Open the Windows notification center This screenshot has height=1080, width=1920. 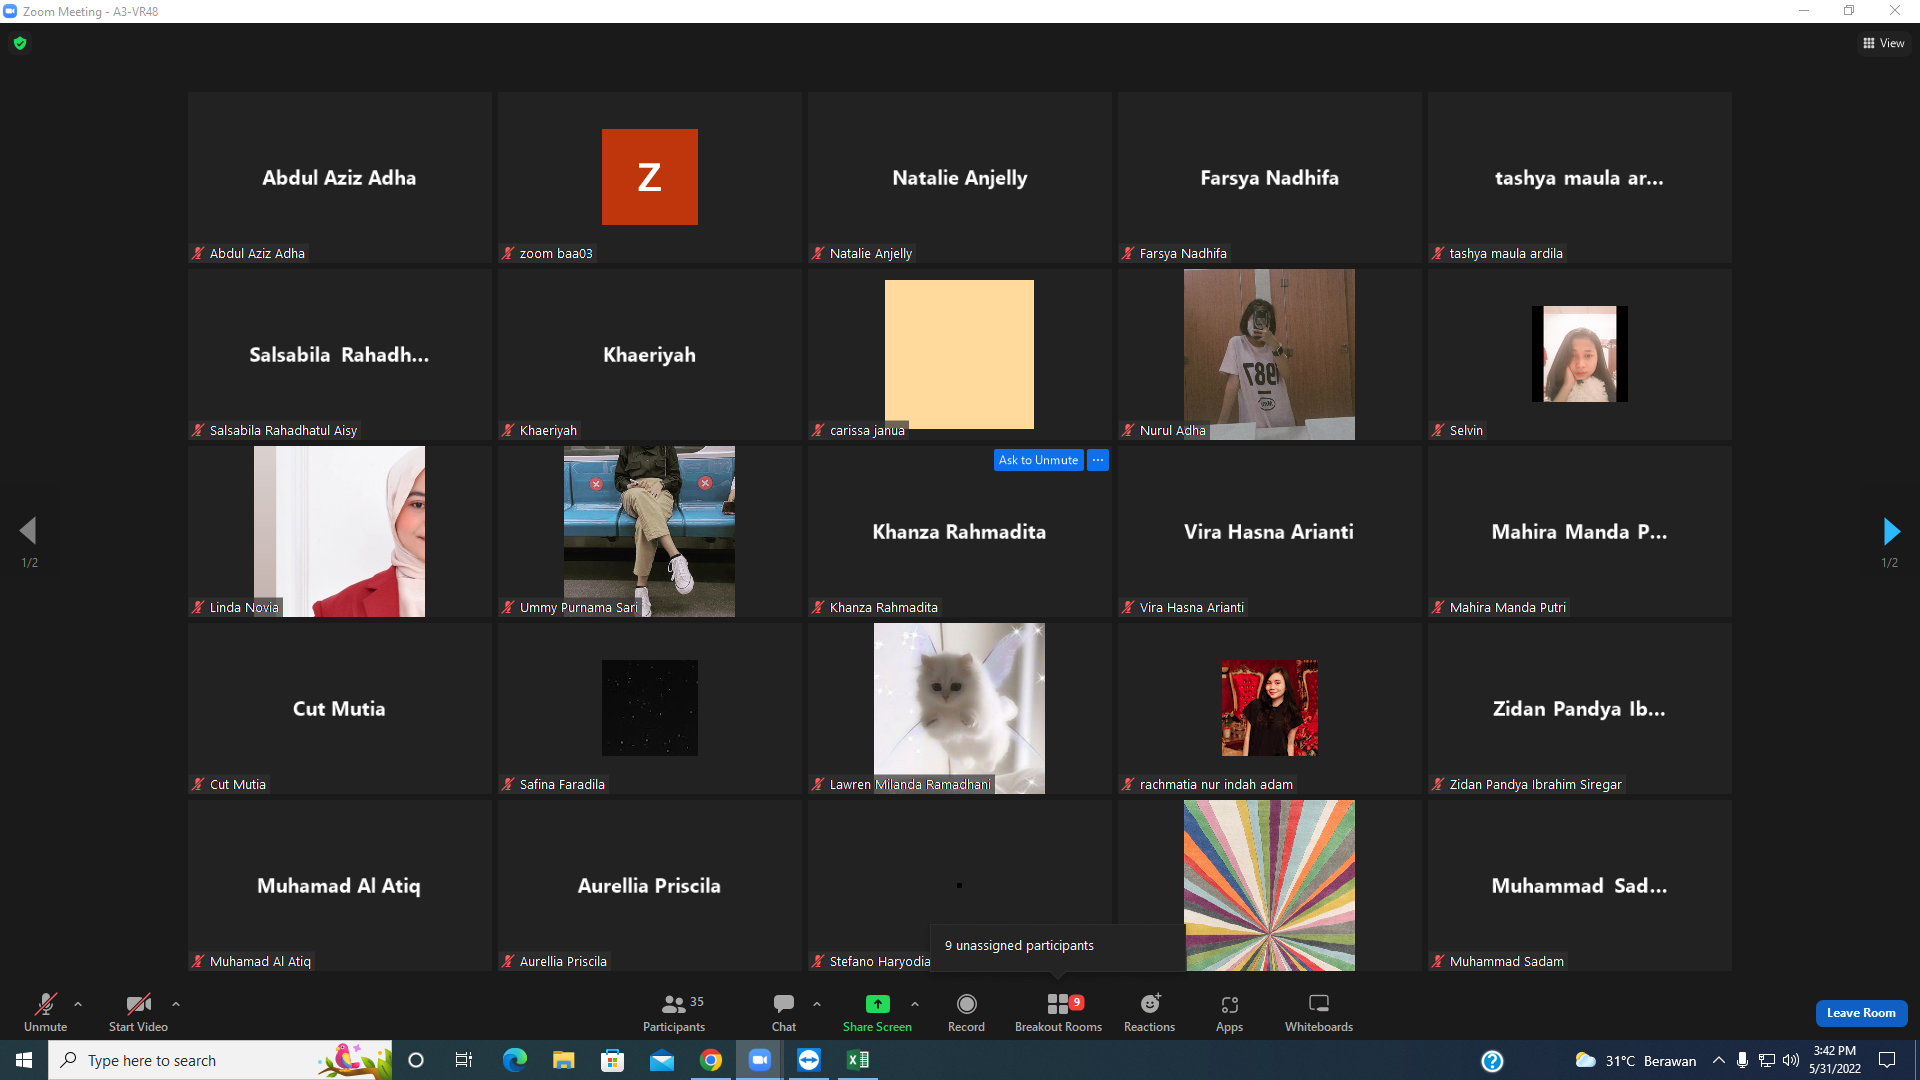tap(1887, 1060)
